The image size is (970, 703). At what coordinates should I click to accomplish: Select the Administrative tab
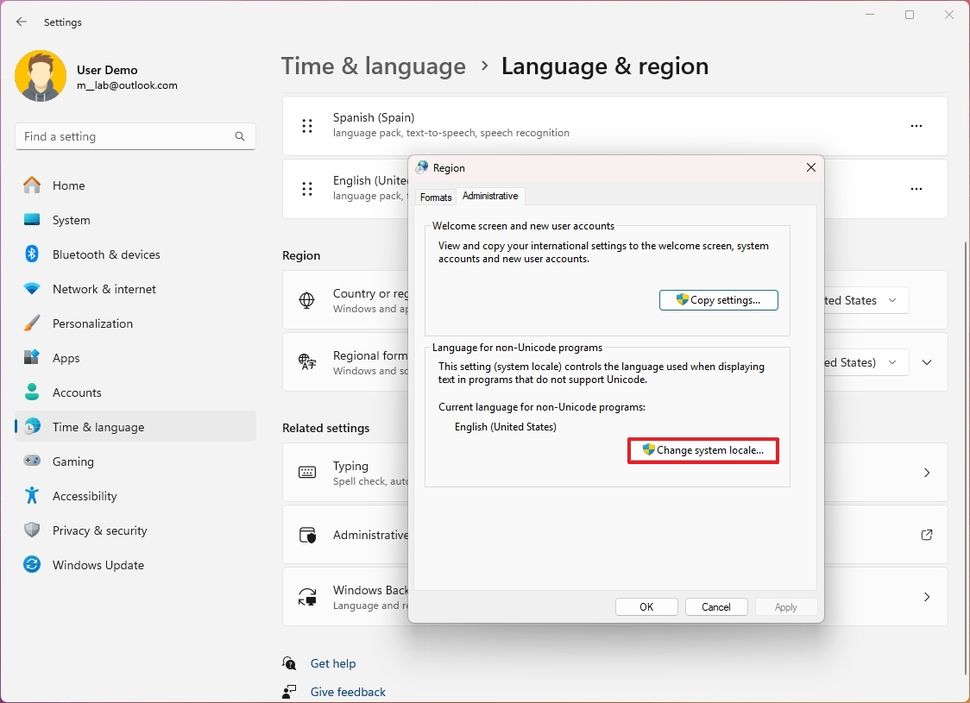[x=490, y=195]
